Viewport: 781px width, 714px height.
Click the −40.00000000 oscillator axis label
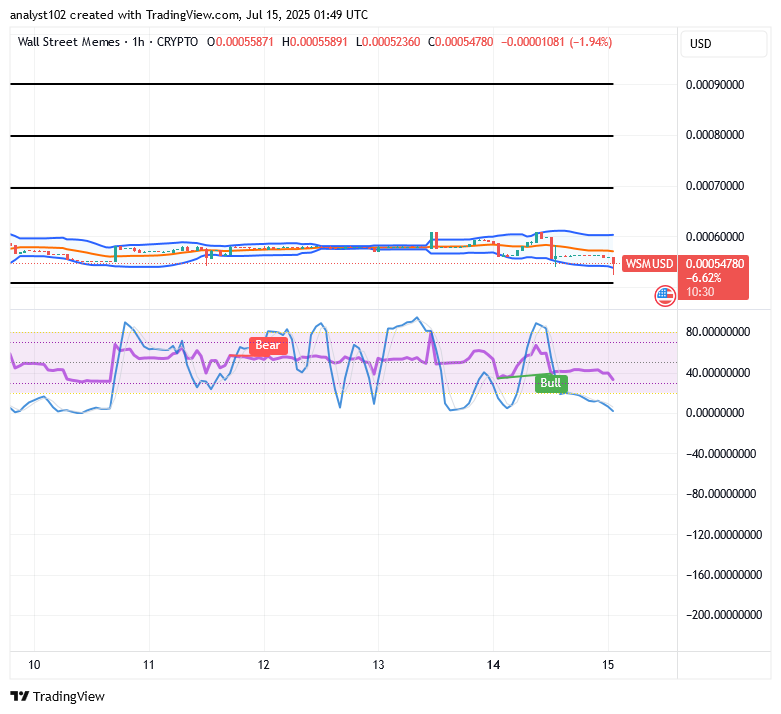721,454
